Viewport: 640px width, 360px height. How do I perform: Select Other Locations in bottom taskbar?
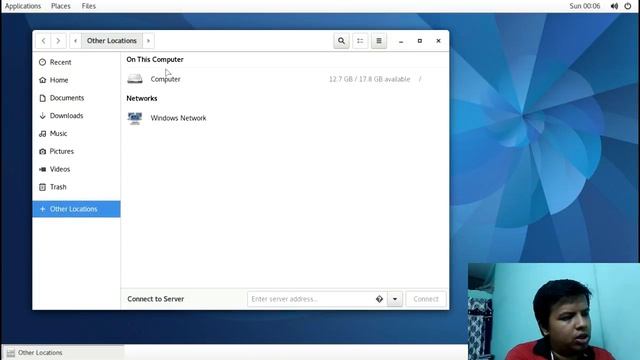(63, 353)
